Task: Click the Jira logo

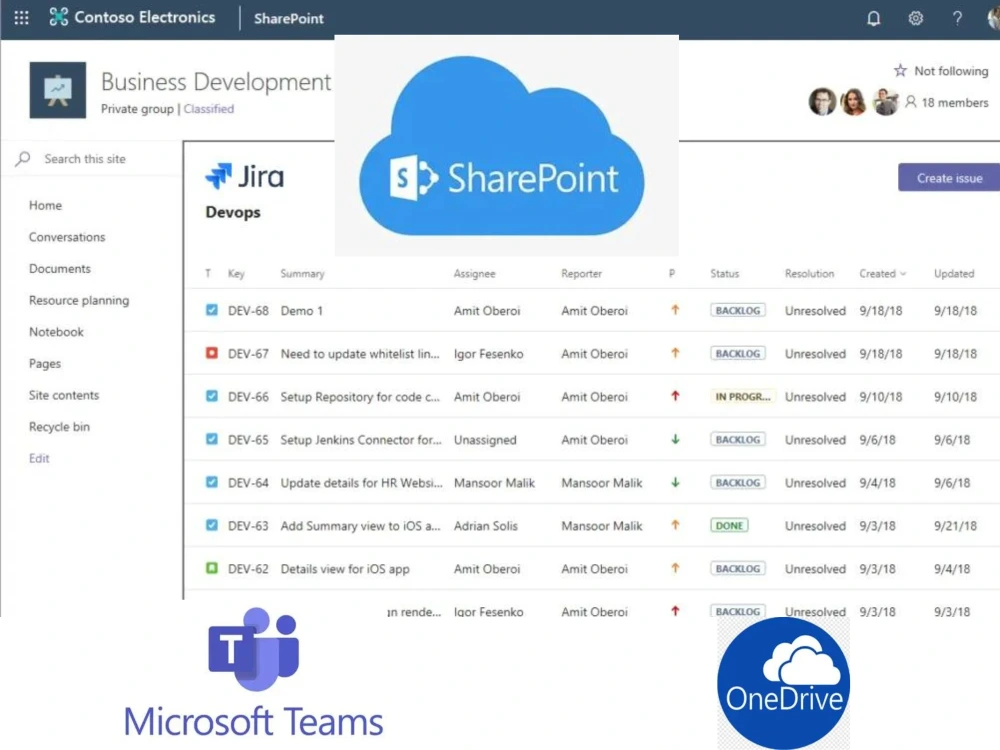Action: (245, 177)
